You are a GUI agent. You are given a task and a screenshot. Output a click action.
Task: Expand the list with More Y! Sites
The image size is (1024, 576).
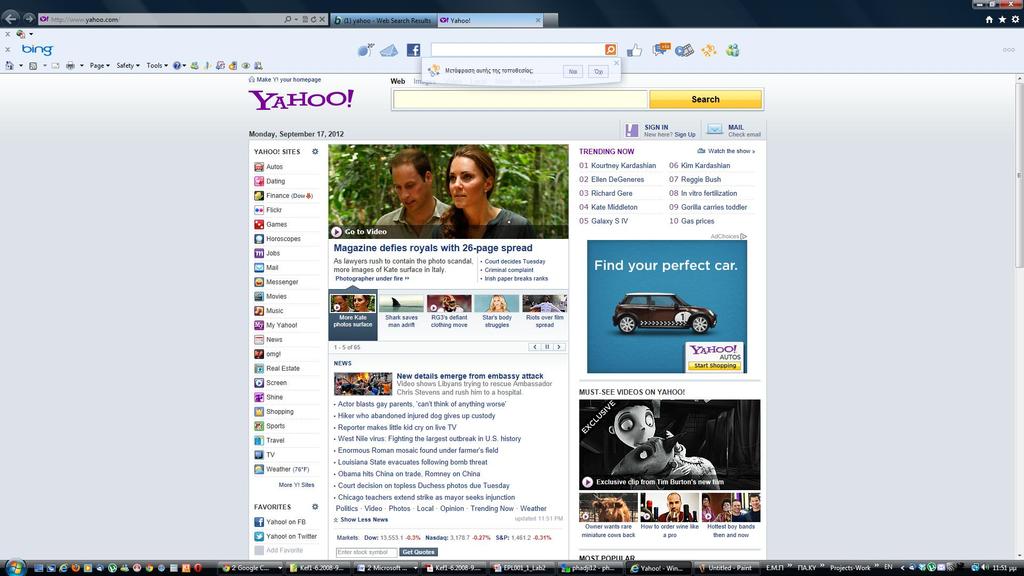pyautogui.click(x=296, y=485)
